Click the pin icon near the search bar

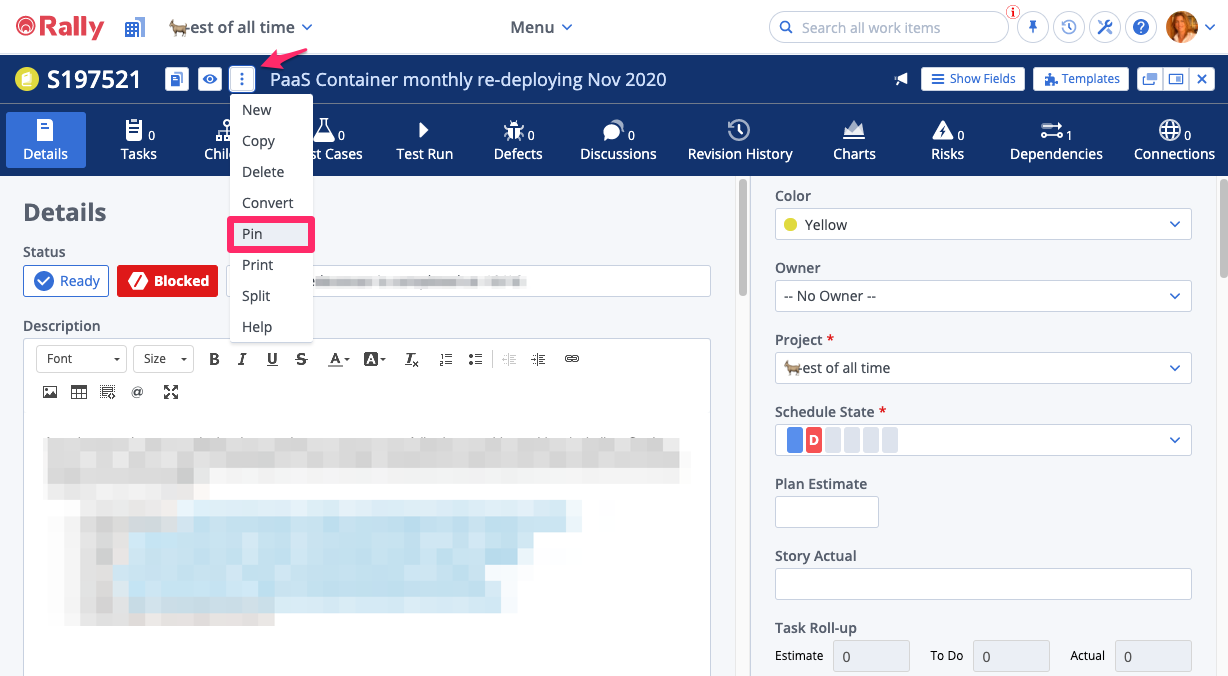1032,27
